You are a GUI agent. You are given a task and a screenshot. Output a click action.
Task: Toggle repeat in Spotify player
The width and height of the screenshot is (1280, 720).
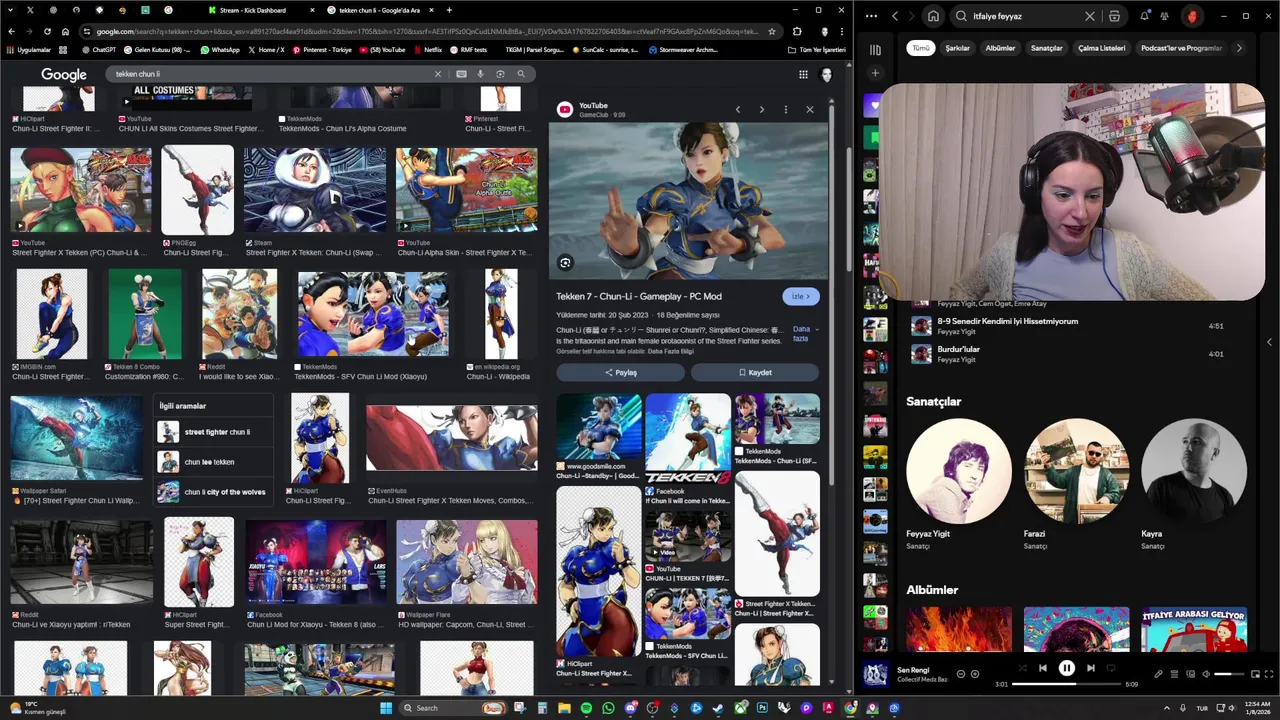coord(1111,668)
